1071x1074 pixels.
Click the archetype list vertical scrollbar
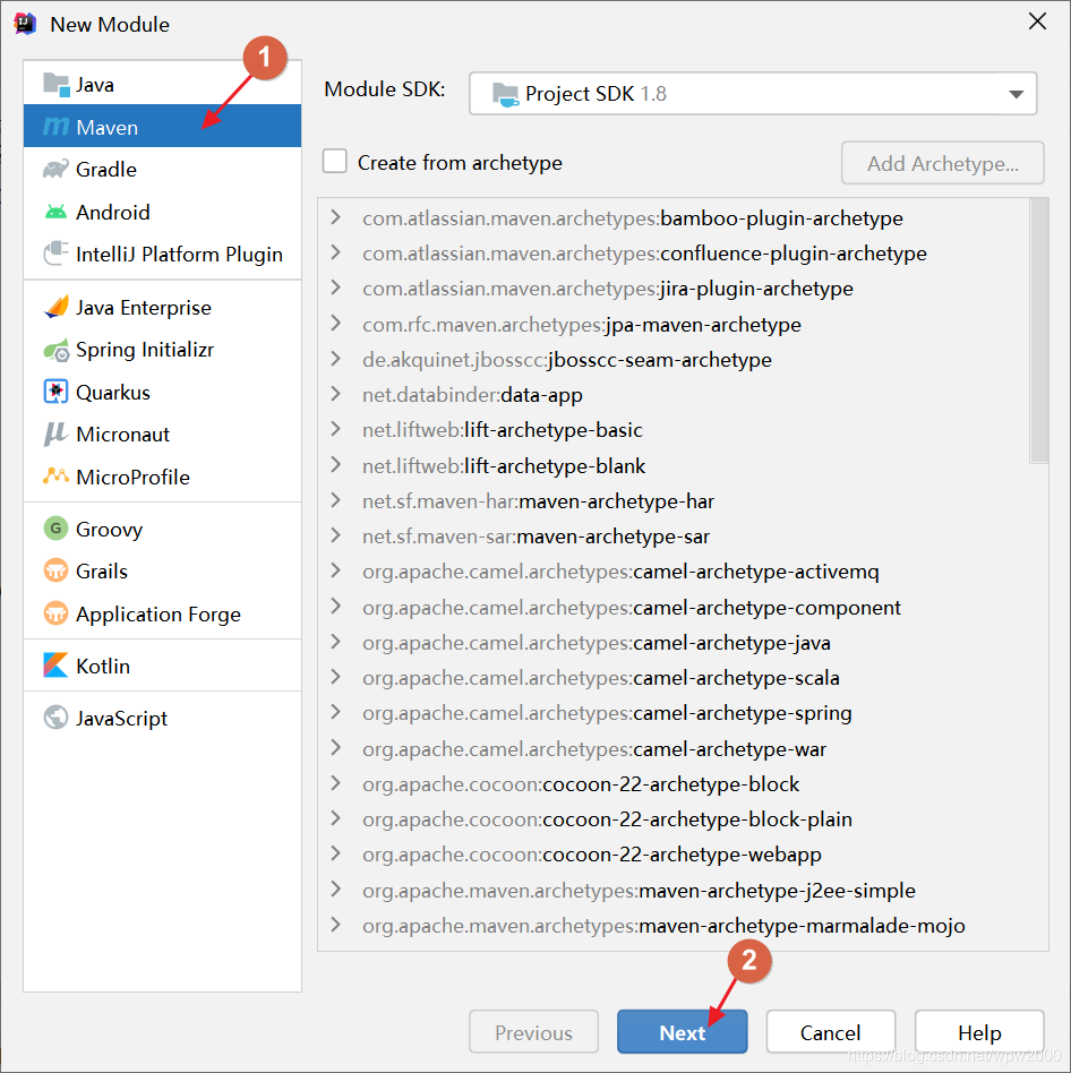pos(1039,330)
